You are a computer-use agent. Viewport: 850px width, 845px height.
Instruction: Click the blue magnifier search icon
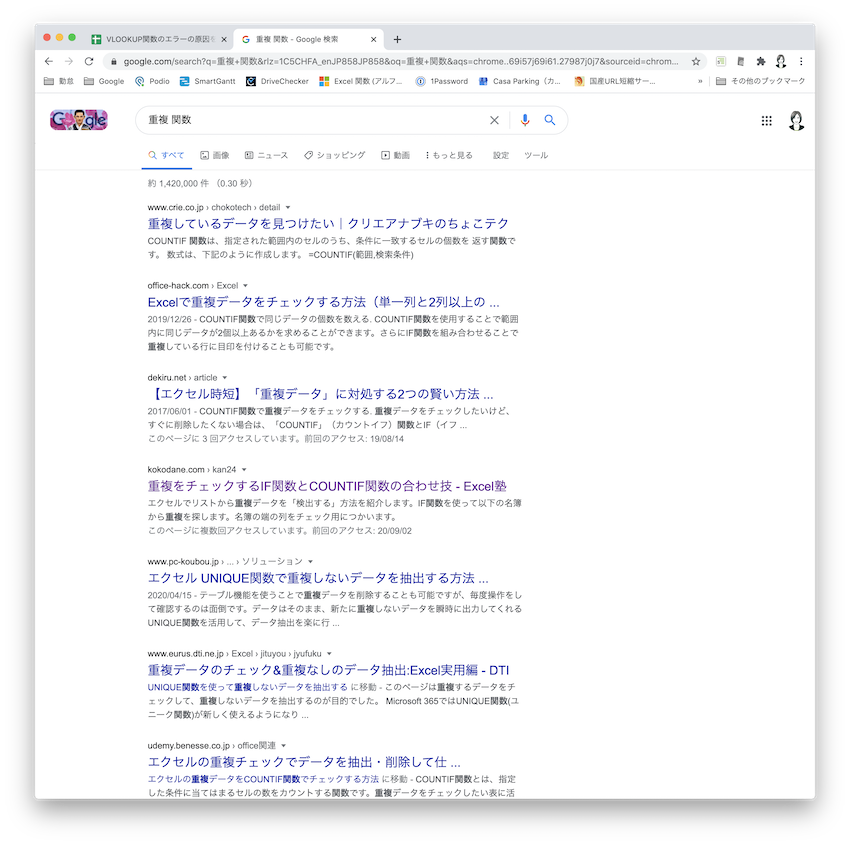[549, 120]
